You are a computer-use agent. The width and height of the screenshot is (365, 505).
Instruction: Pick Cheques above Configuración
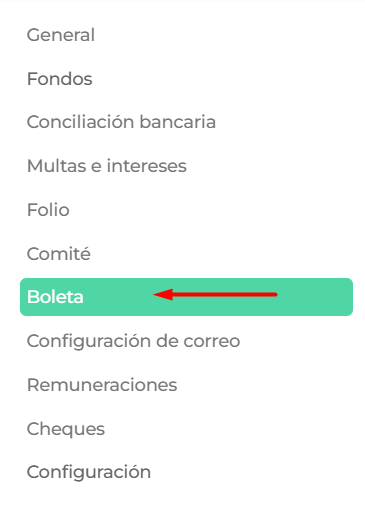66,429
